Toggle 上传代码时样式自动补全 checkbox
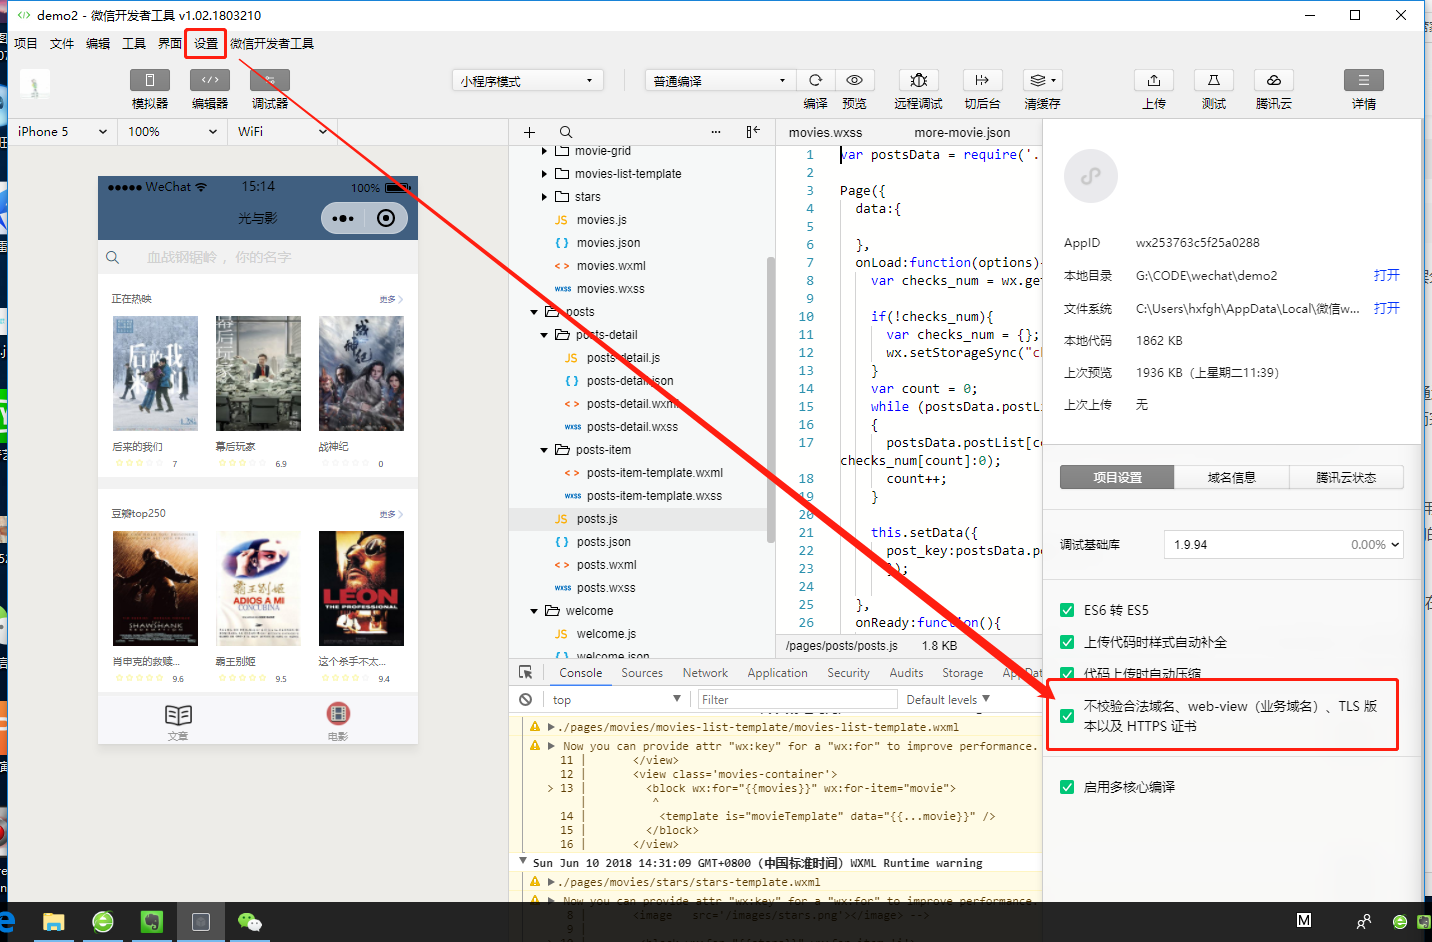1432x942 pixels. click(x=1067, y=642)
